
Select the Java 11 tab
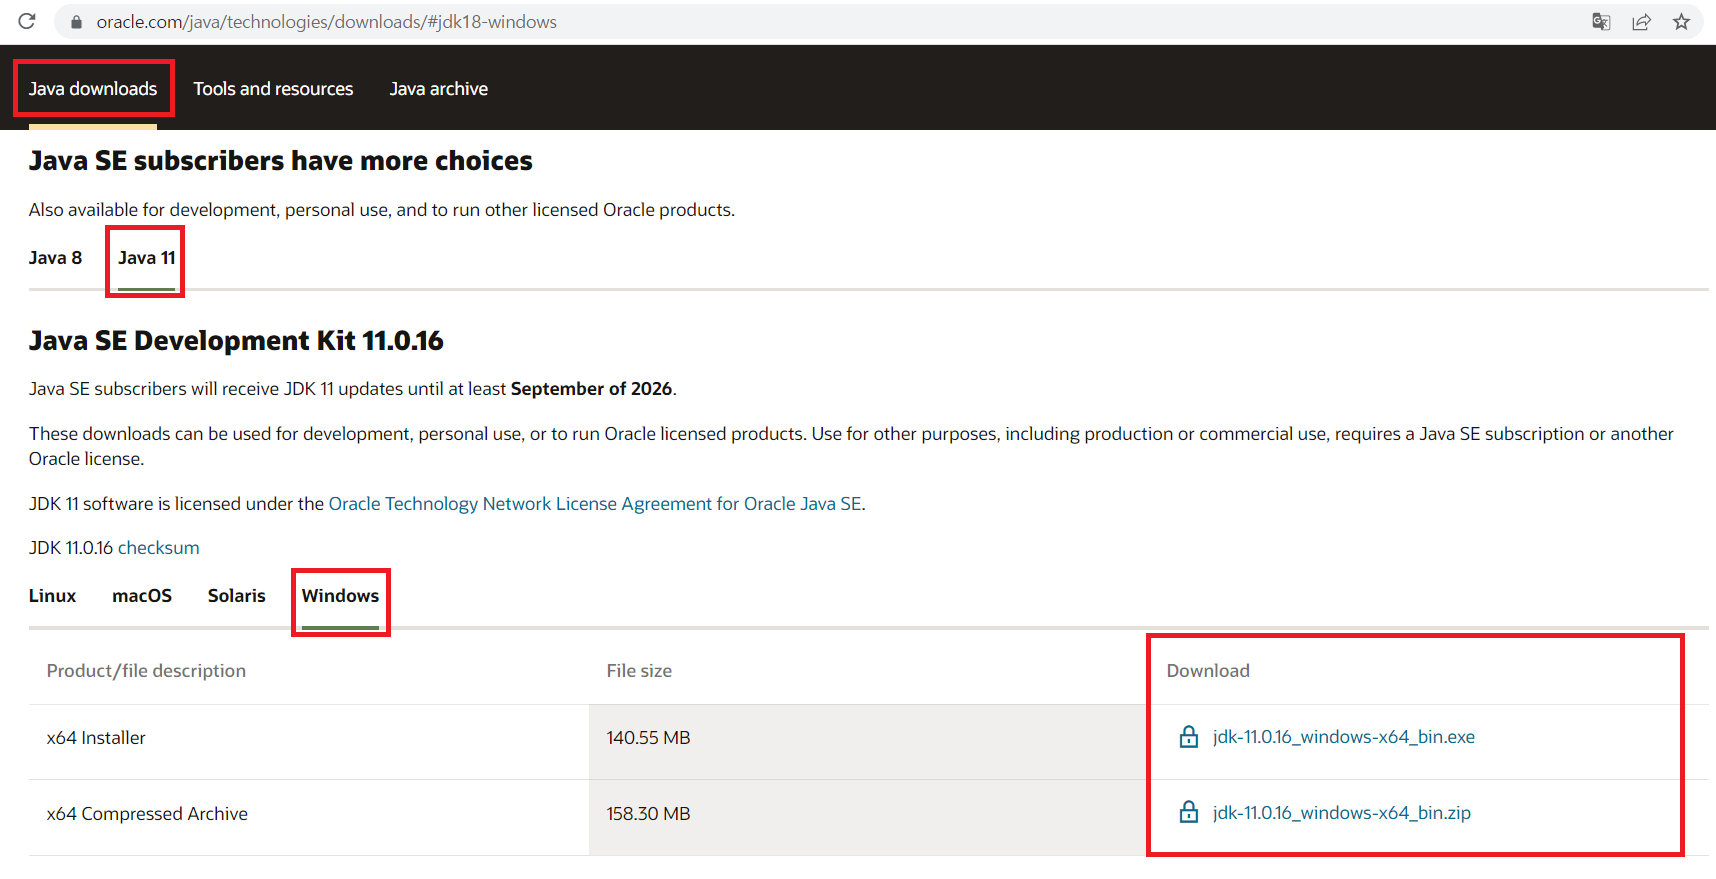click(147, 258)
